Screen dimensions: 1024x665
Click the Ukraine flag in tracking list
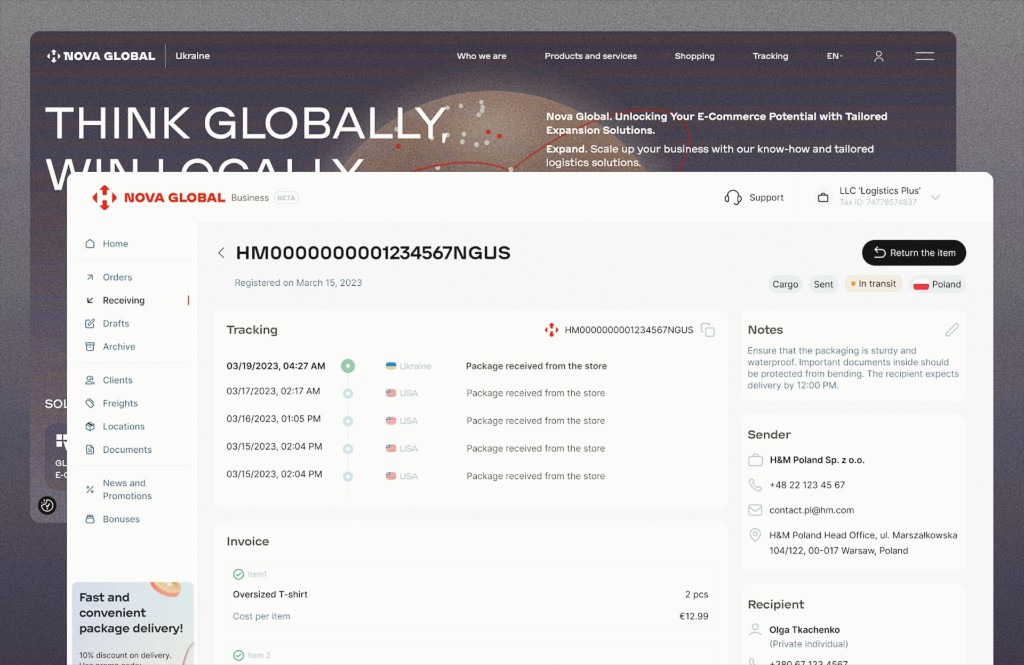click(391, 366)
